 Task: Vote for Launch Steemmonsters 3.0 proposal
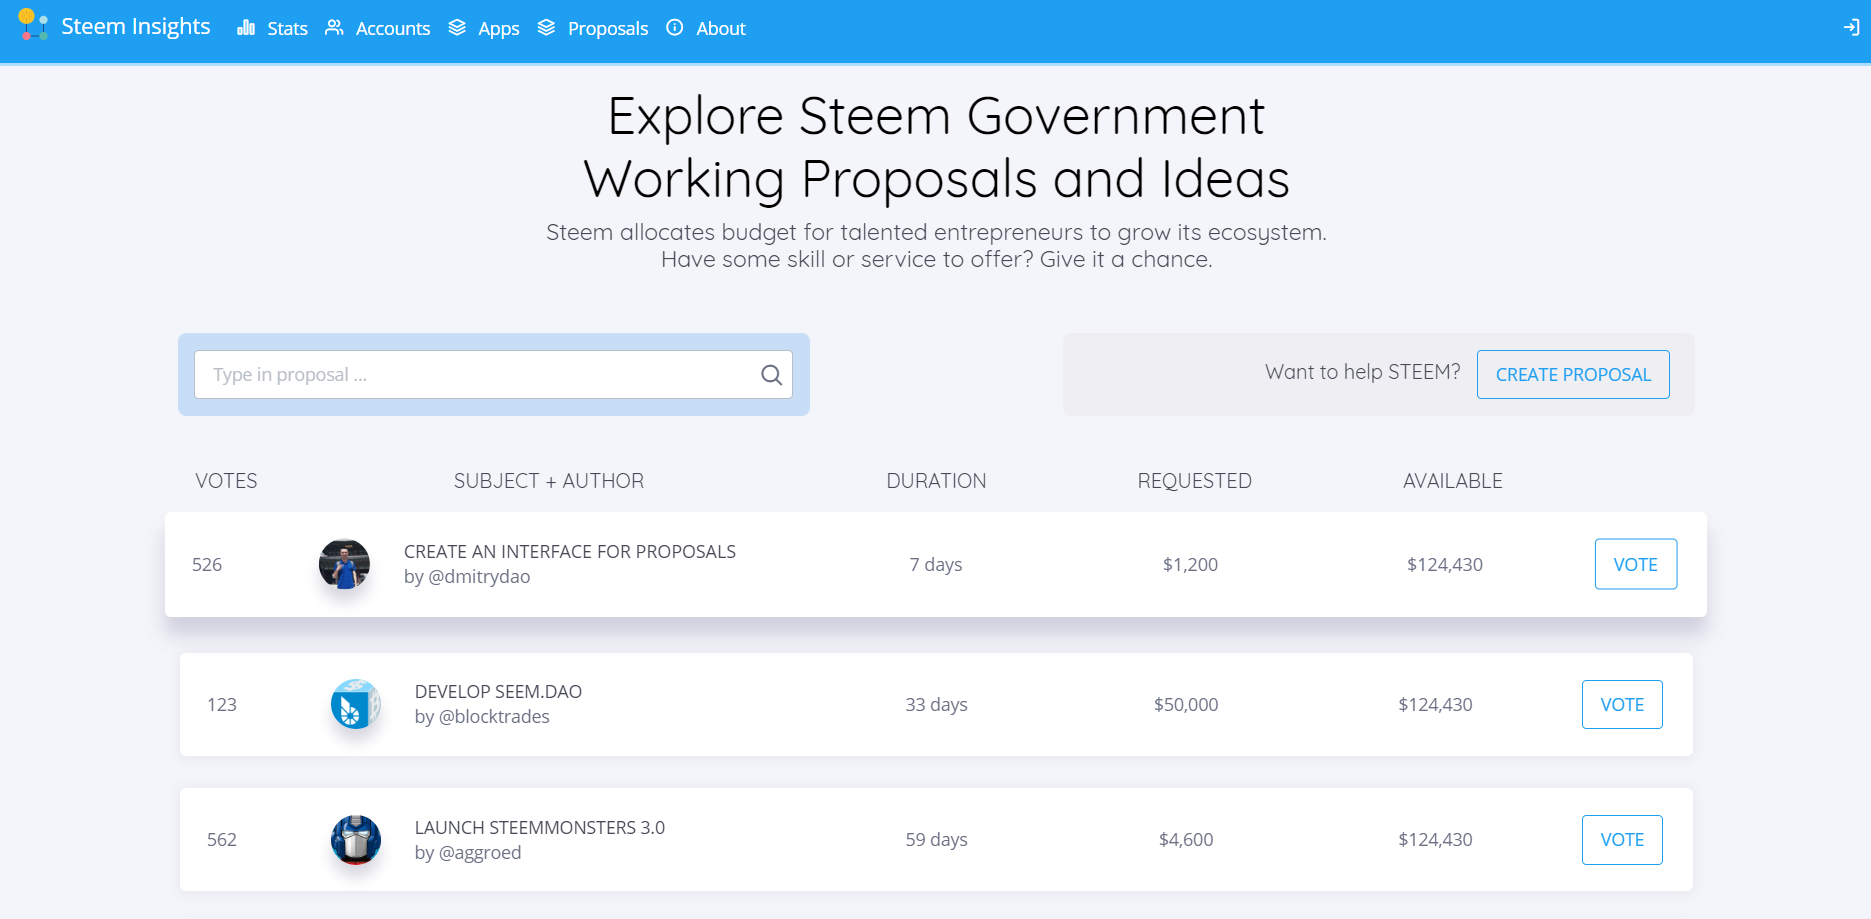tap(1621, 840)
